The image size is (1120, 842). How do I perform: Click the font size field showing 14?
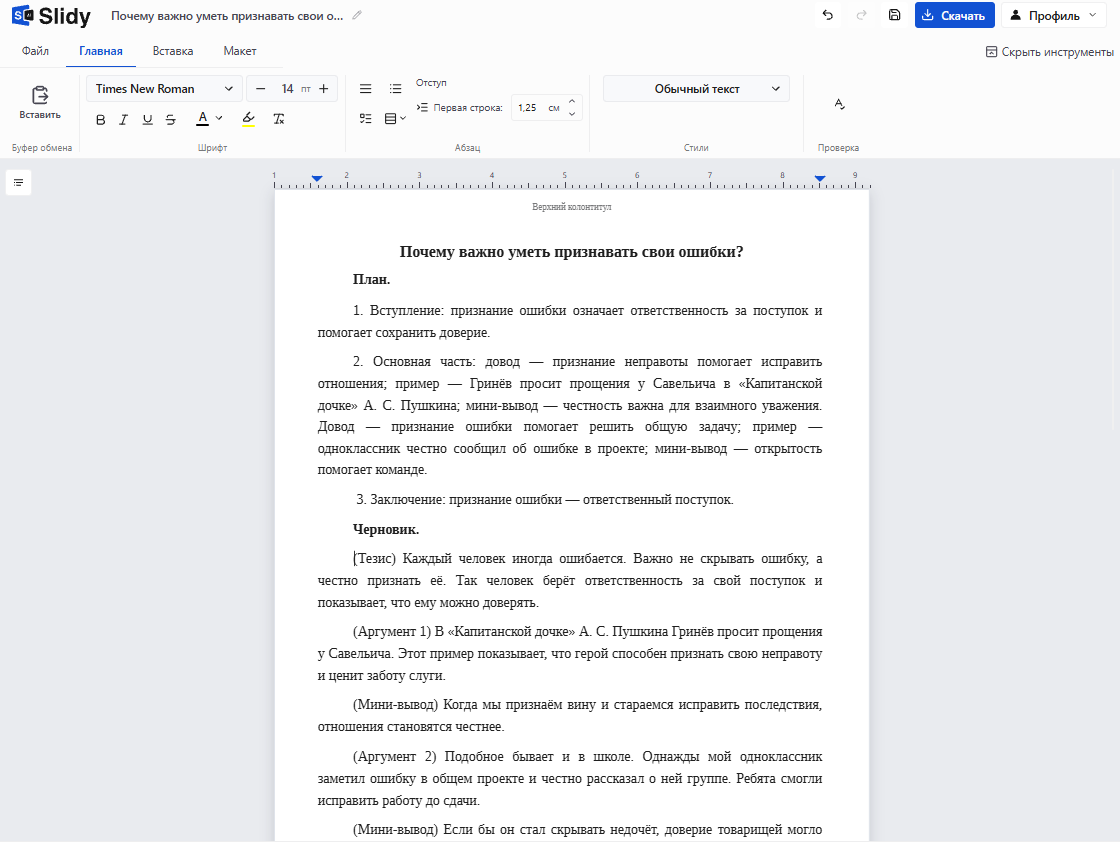click(x=288, y=89)
